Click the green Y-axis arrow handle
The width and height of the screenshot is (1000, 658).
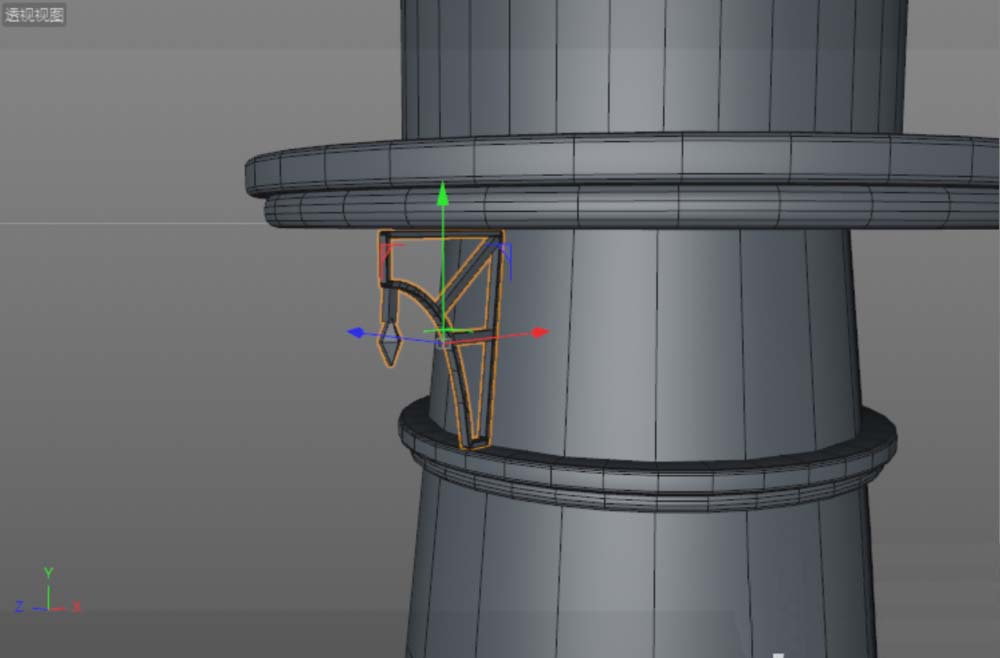click(x=443, y=194)
